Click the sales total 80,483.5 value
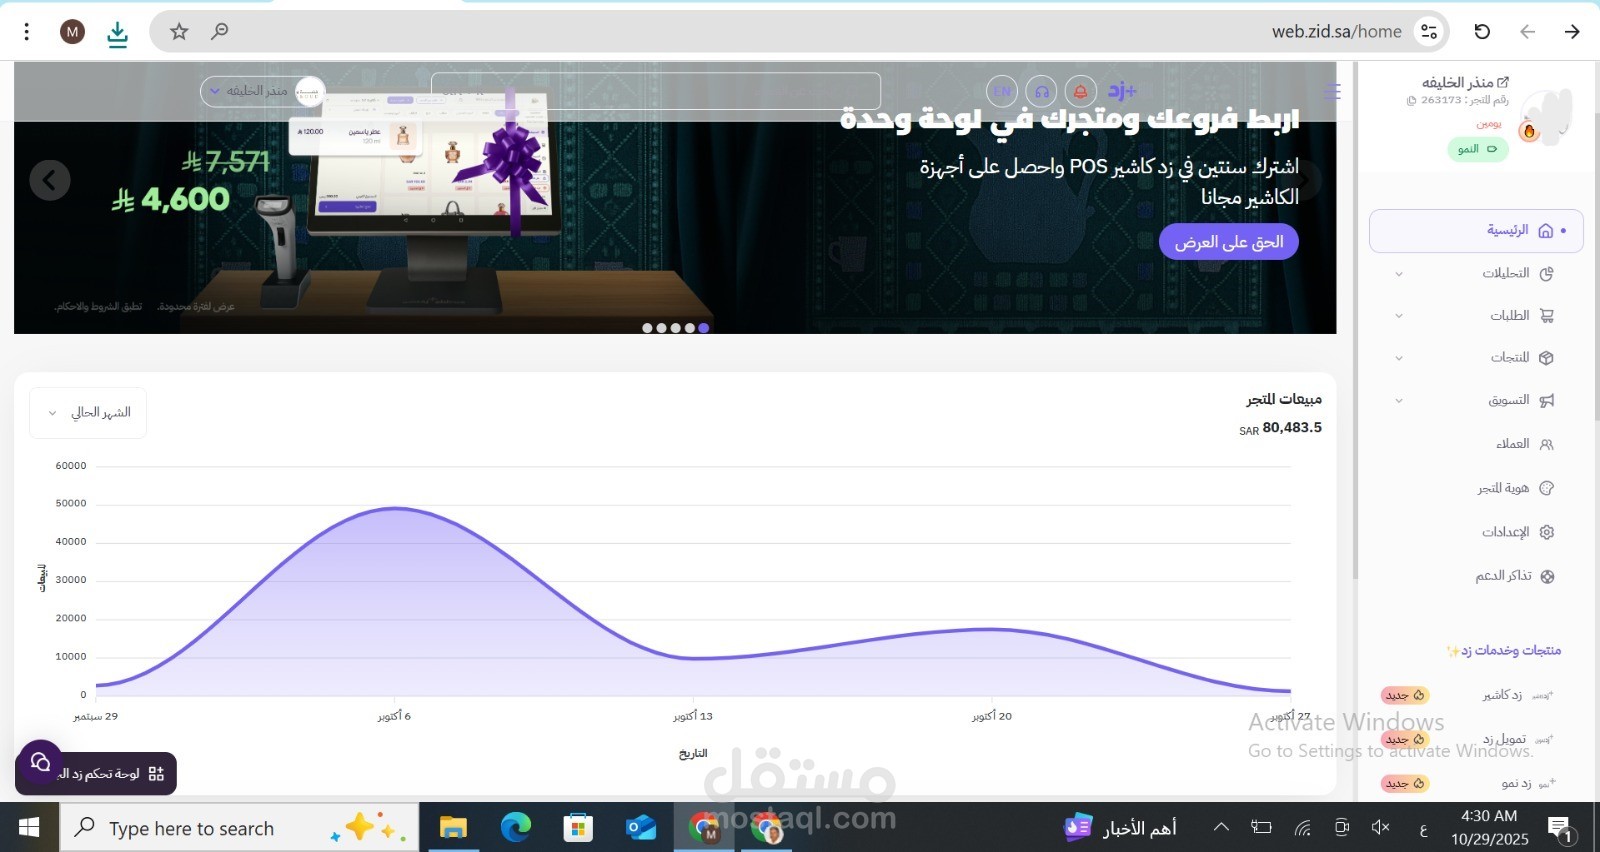Image resolution: width=1600 pixels, height=852 pixels. [x=1292, y=427]
